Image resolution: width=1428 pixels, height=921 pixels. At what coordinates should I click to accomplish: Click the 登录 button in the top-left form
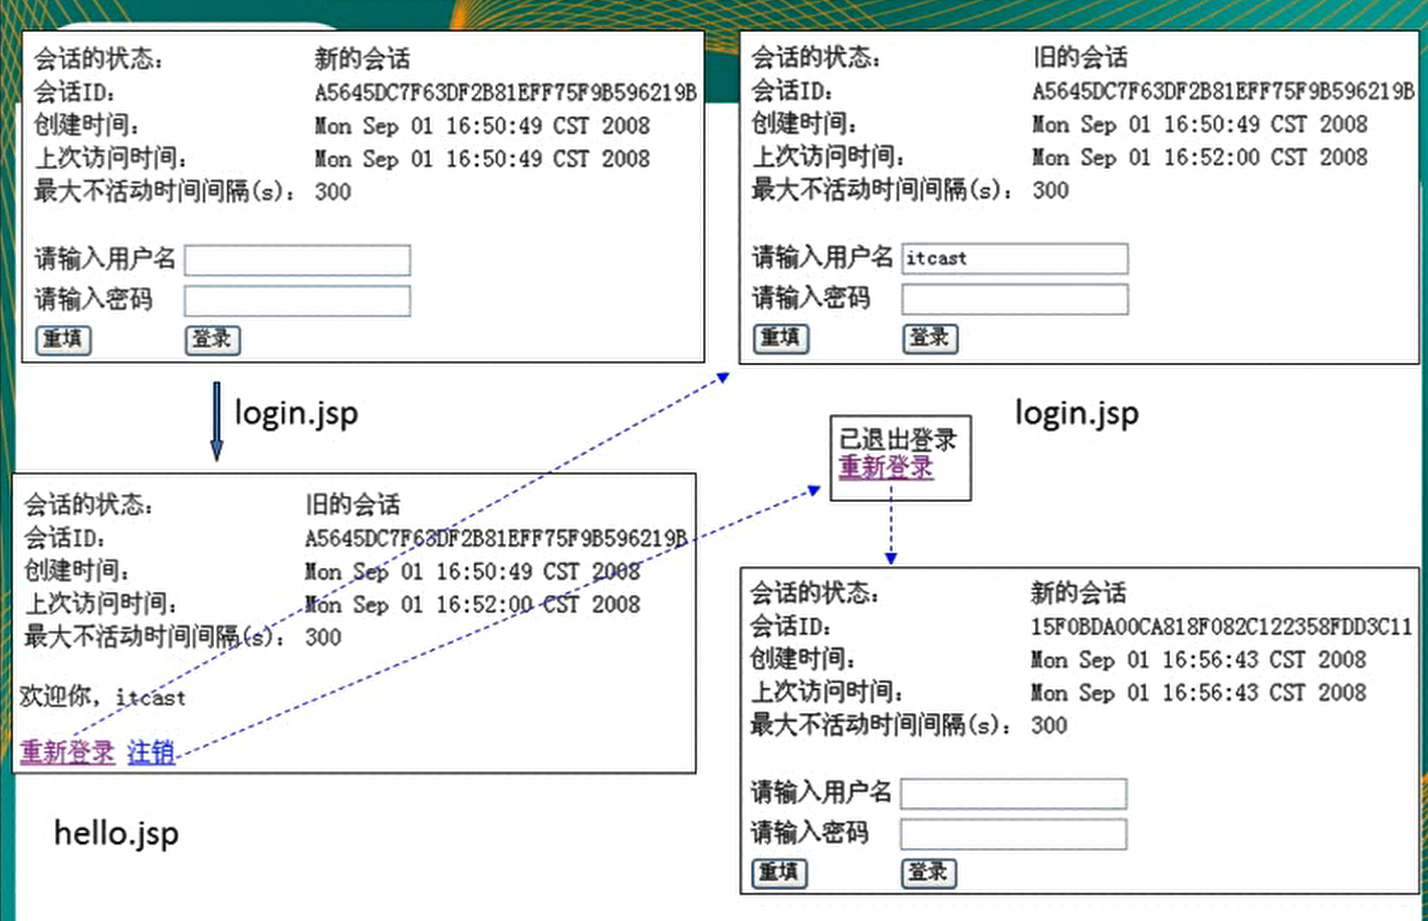click(x=211, y=340)
